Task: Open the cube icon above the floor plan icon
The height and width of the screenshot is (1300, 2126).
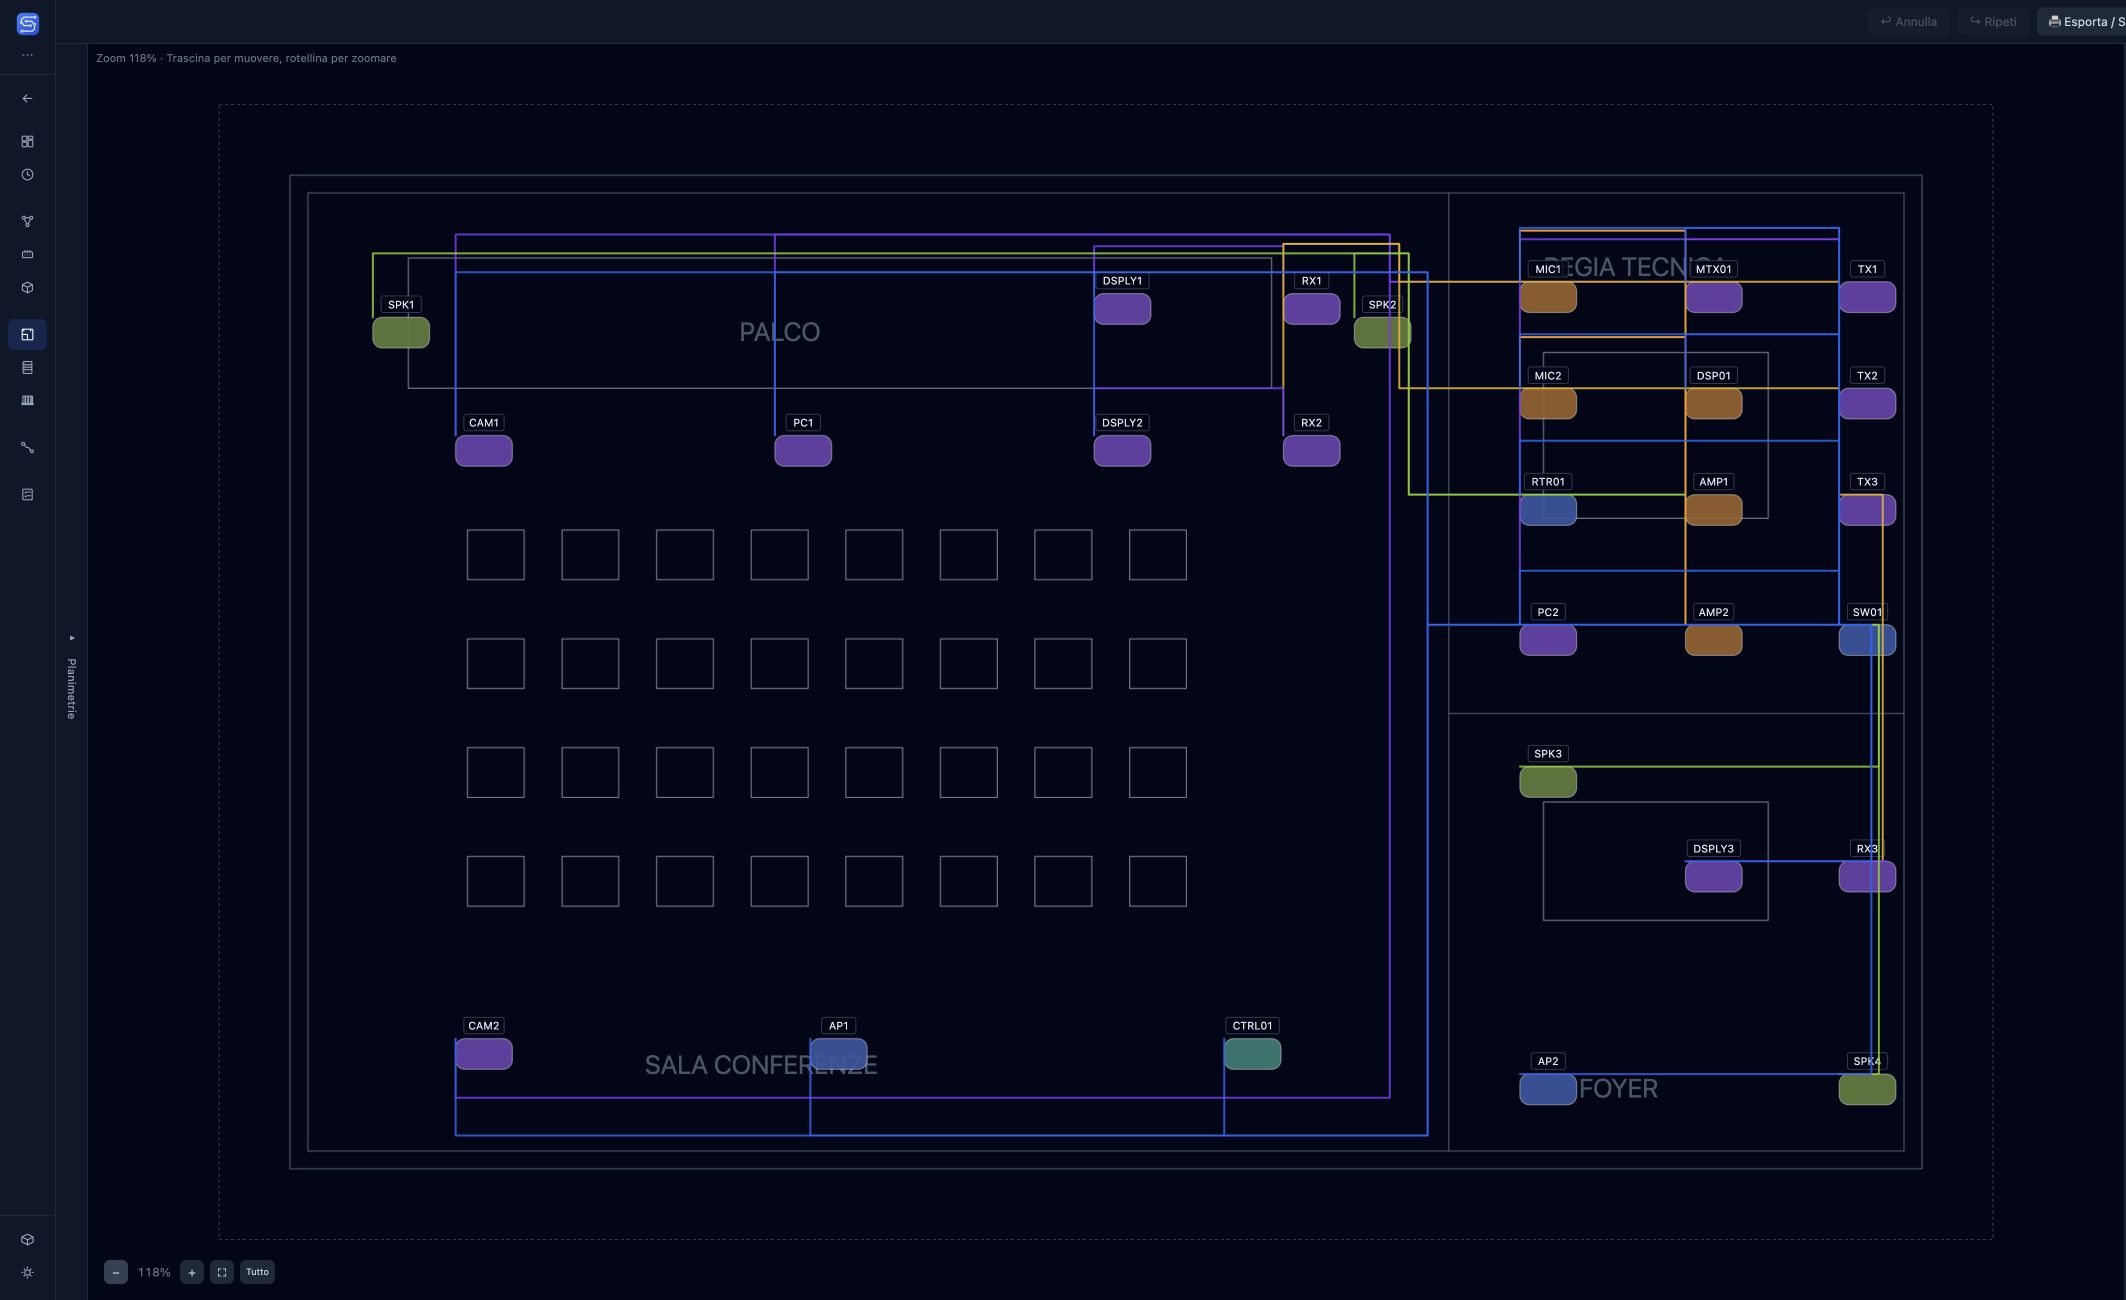Action: [x=27, y=287]
